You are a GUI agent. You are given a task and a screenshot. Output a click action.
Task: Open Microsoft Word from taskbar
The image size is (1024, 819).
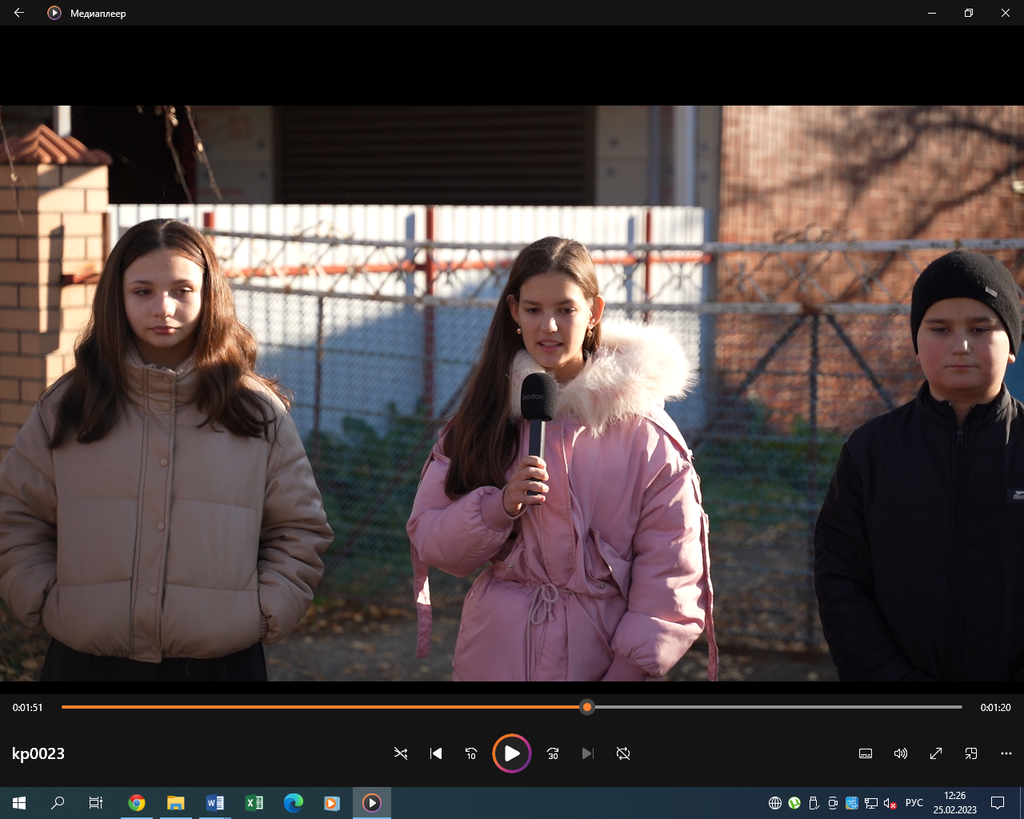(215, 802)
